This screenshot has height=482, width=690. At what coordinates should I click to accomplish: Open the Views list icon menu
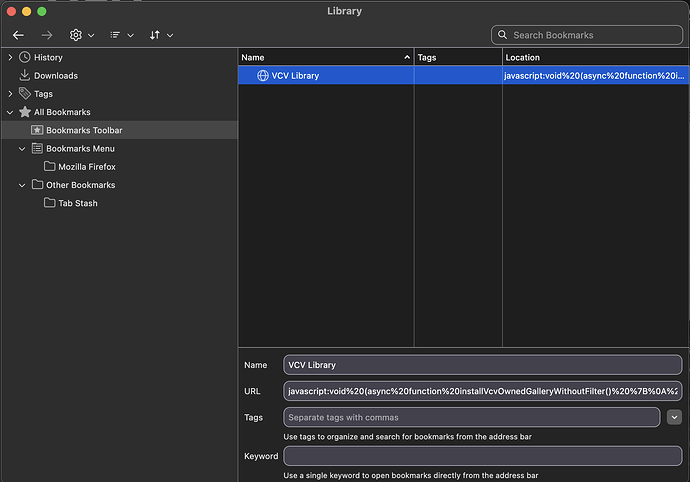point(115,35)
